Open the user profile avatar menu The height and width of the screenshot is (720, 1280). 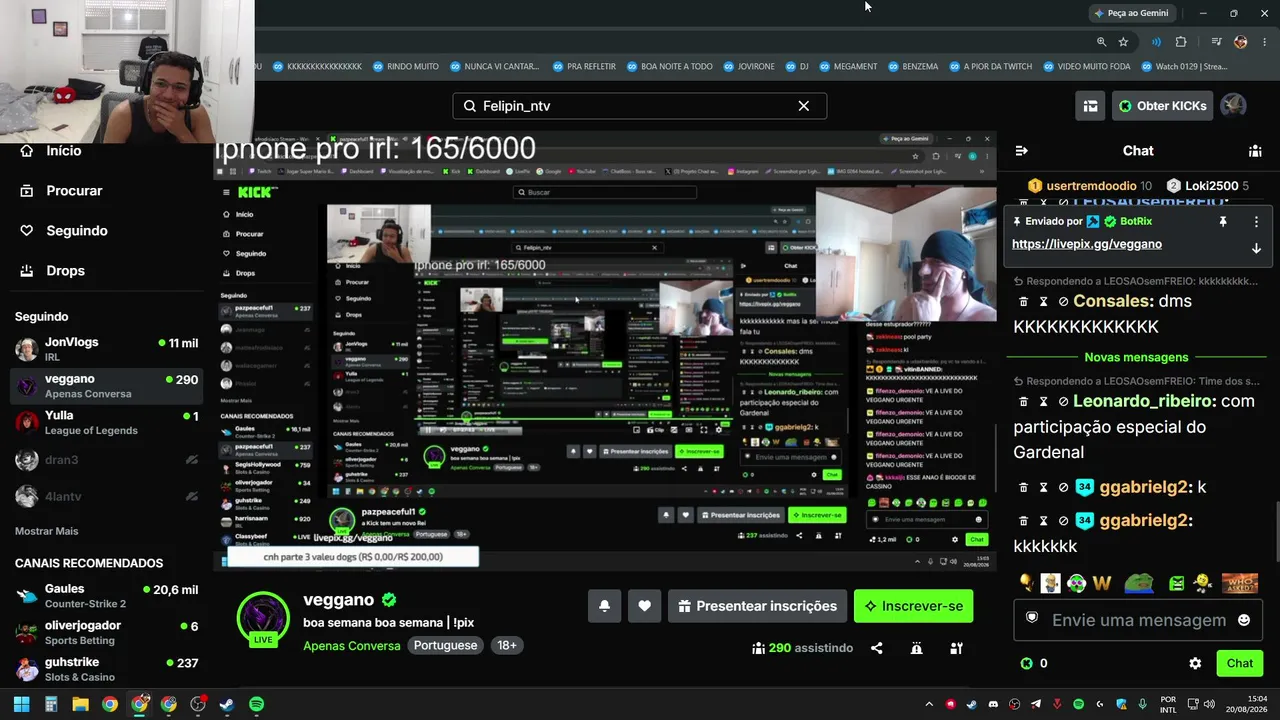coord(1233,106)
